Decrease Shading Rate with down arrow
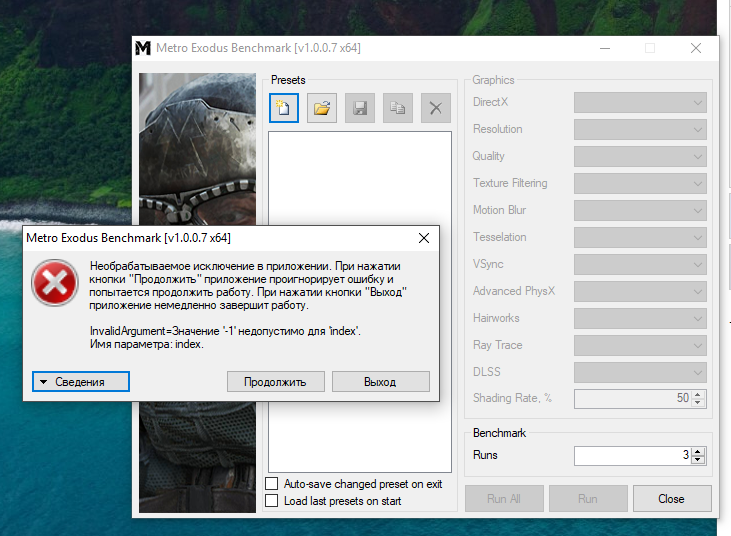Screen dimensions: 731x536 [x=697, y=403]
